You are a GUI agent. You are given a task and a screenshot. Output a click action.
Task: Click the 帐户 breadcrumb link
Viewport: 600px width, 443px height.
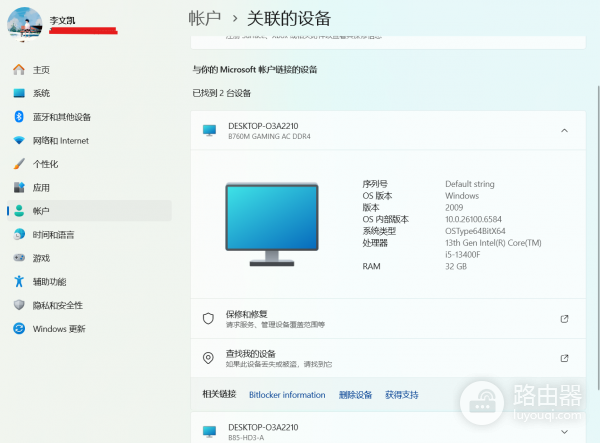coord(205,18)
